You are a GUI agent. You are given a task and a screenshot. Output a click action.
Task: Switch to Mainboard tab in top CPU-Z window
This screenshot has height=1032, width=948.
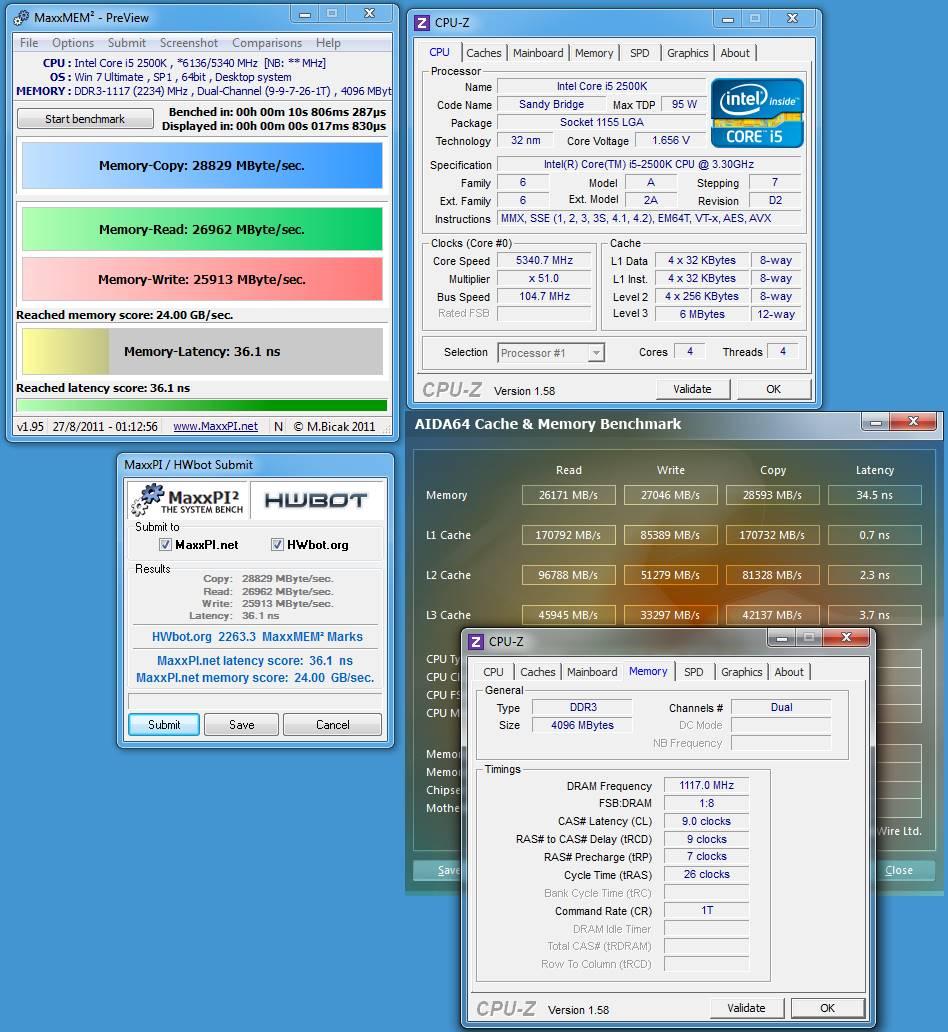538,53
